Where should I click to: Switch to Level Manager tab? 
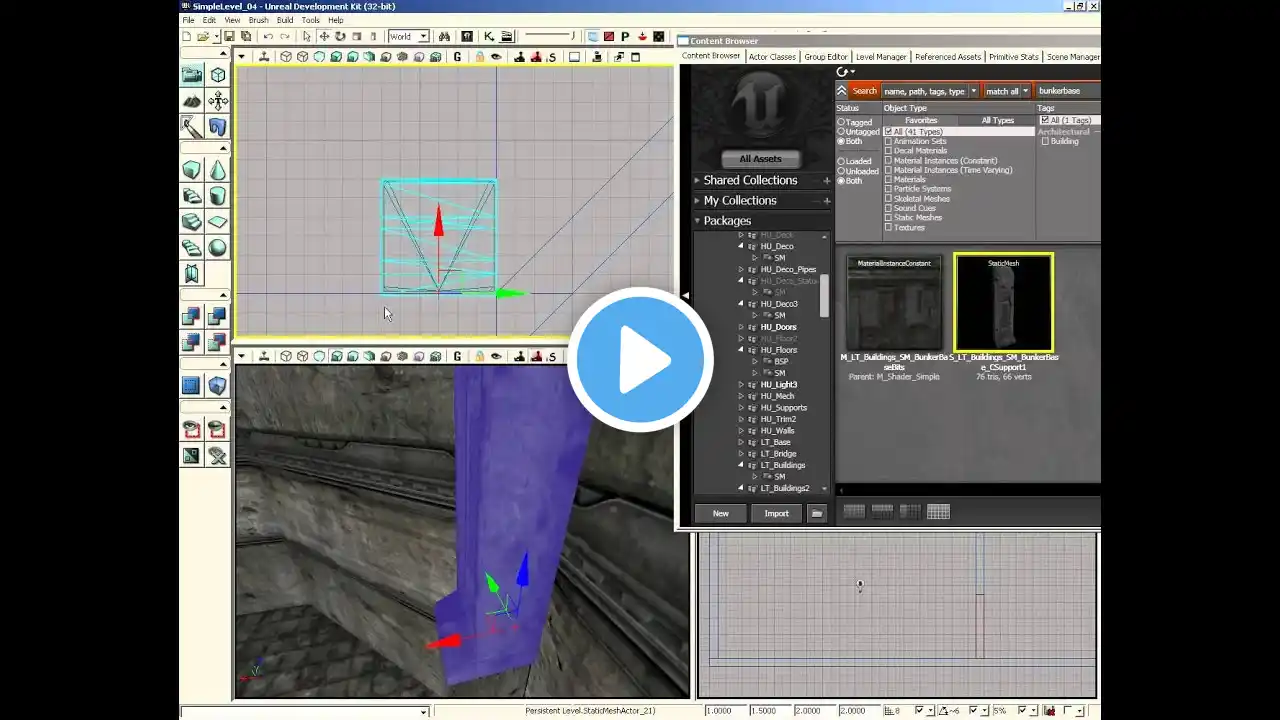click(881, 57)
